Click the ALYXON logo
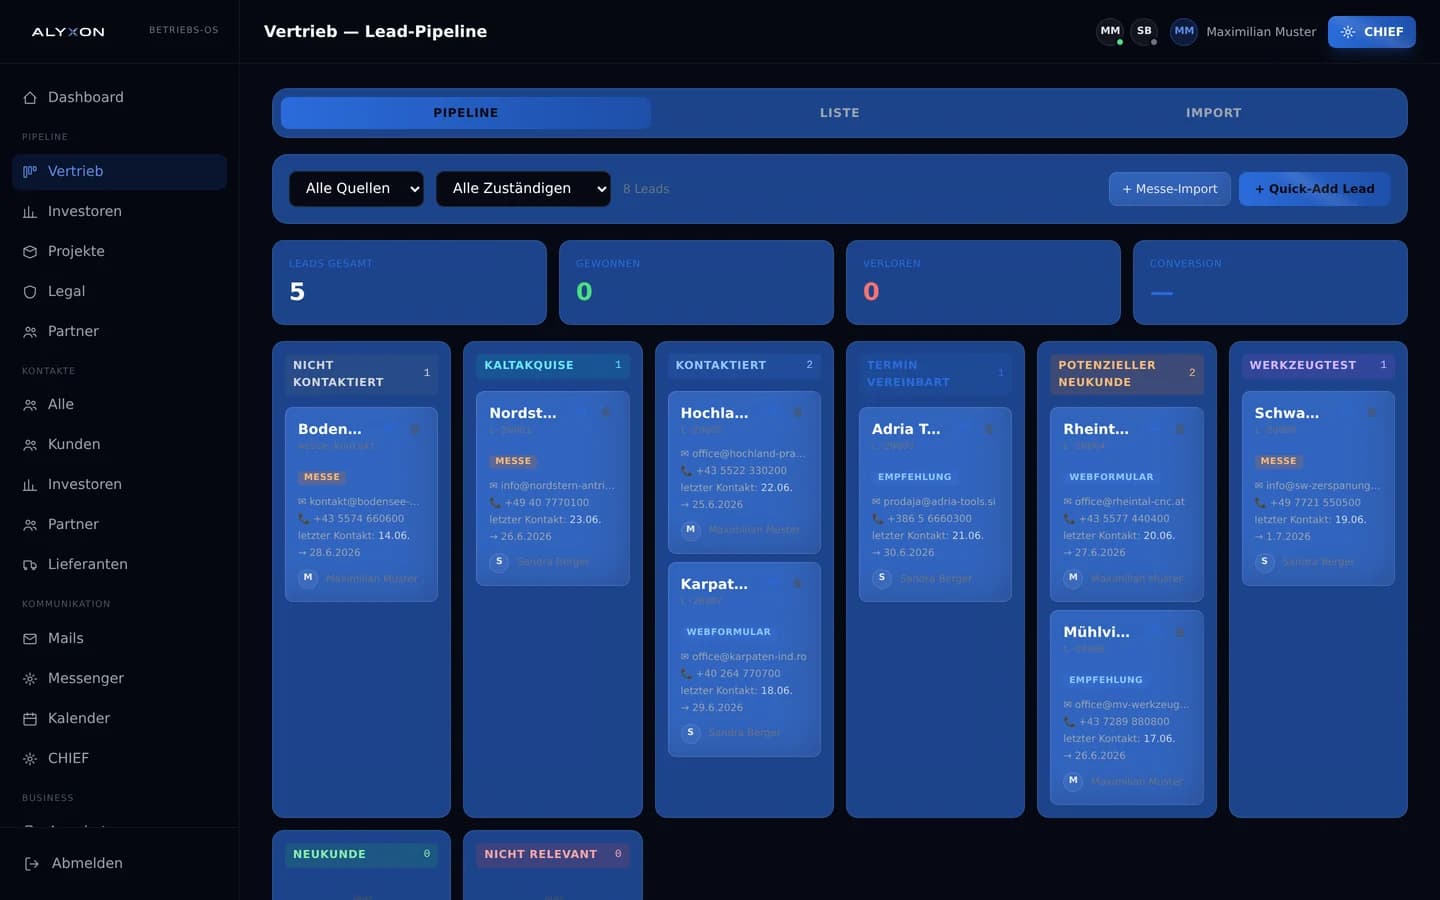Viewport: 1440px width, 900px height. point(68,32)
